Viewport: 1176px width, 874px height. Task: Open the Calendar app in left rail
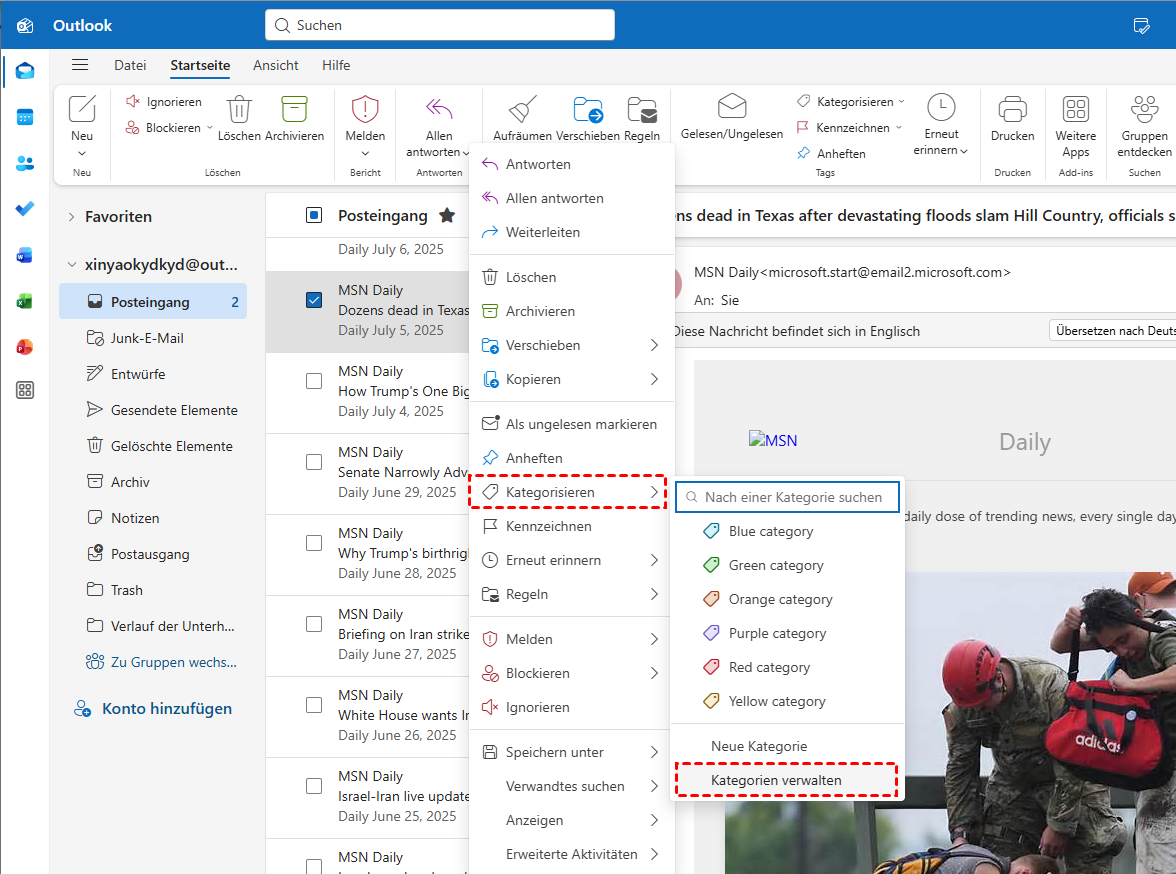coord(25,117)
